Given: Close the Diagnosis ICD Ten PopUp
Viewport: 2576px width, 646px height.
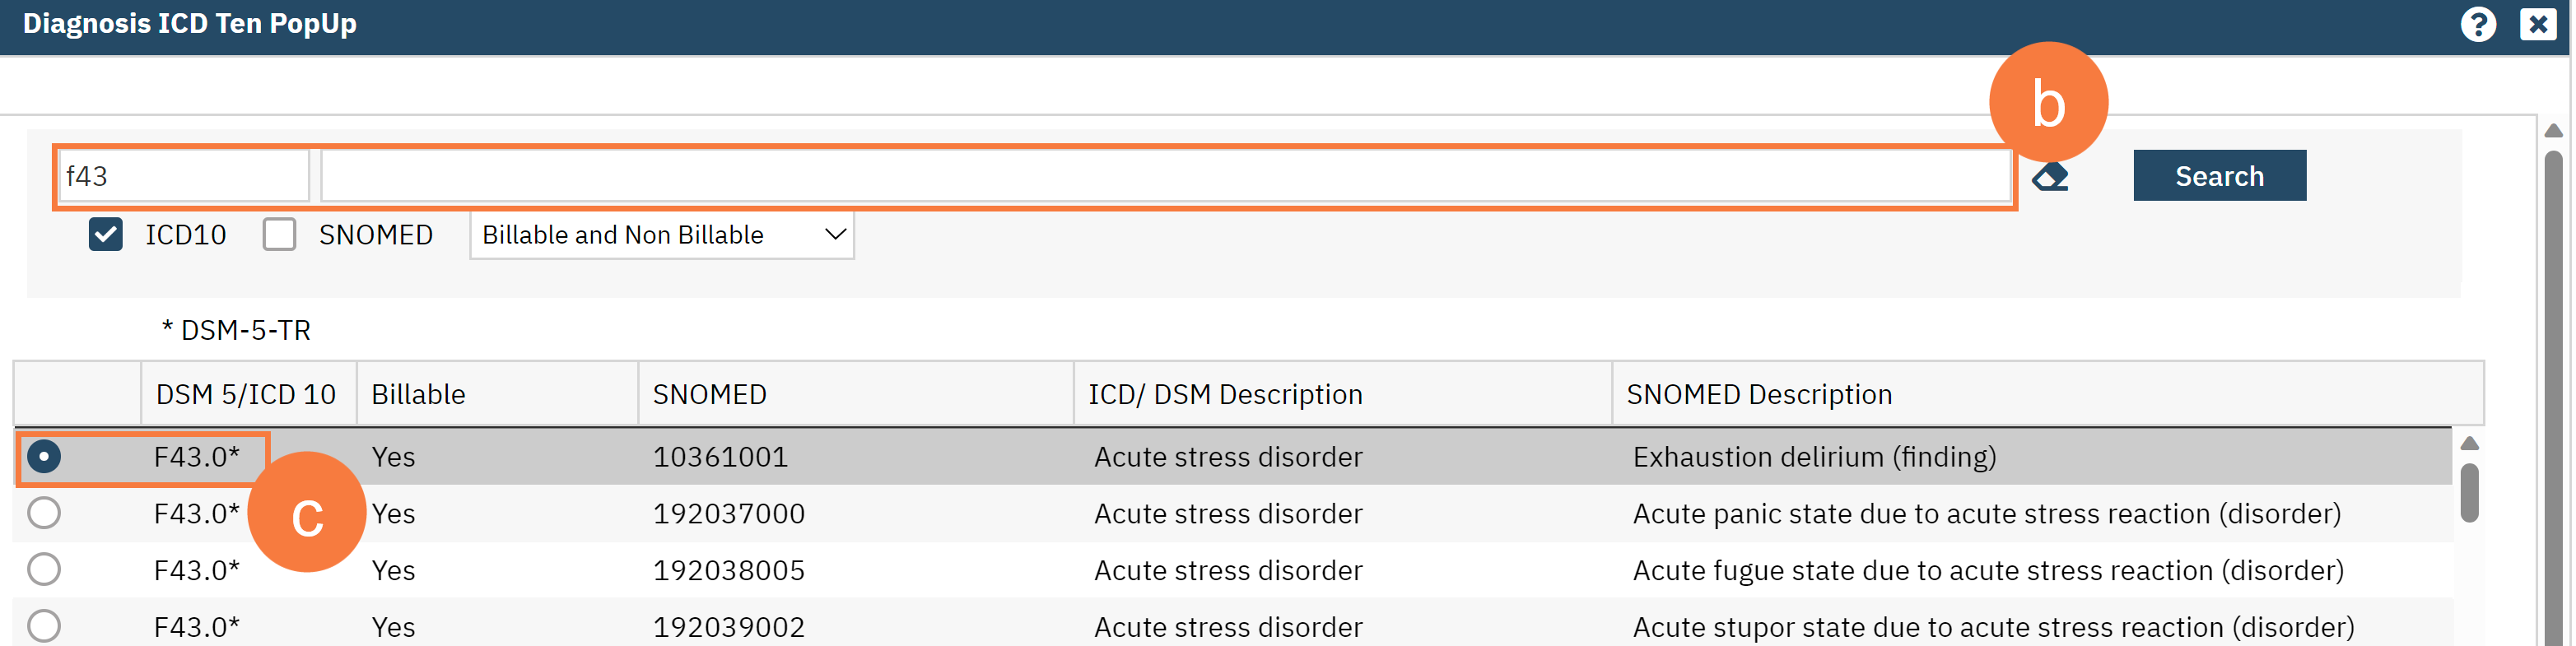Looking at the screenshot, I should (2537, 24).
